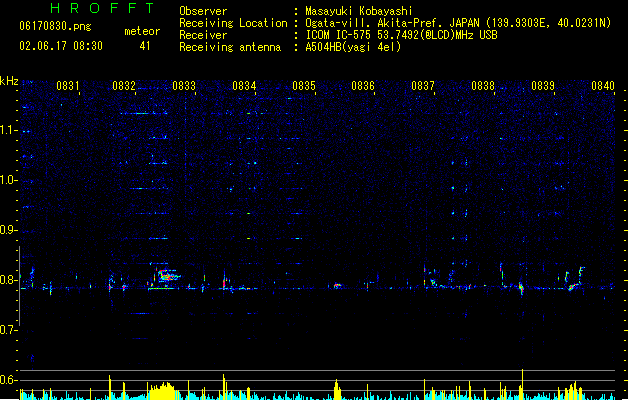Click the 0838 time marker
Image resolution: width=629 pixels, height=400 pixels.
pyautogui.click(x=483, y=86)
